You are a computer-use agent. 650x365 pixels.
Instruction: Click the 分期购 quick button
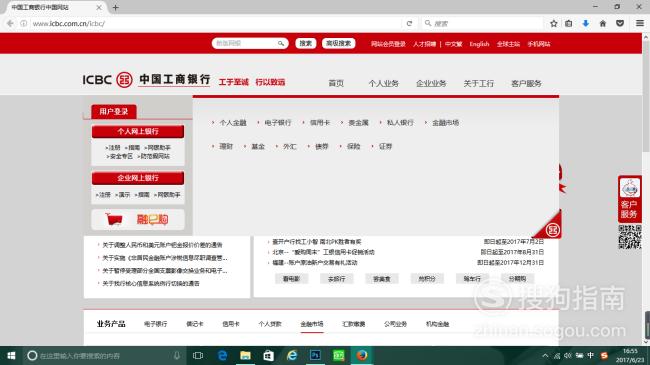pos(517,279)
